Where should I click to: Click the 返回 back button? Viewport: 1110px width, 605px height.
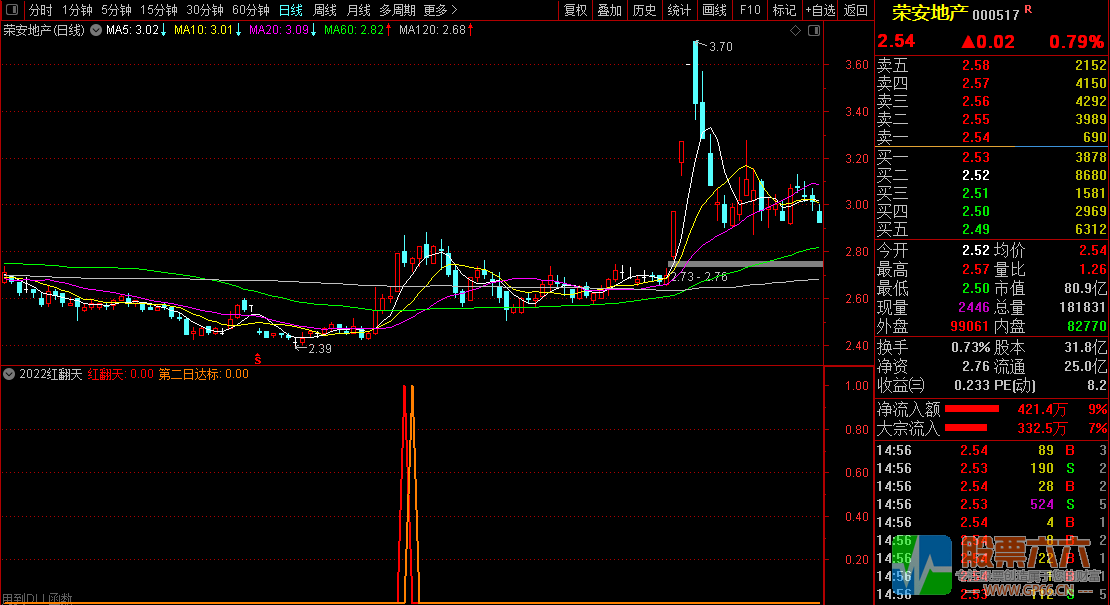pyautogui.click(x=856, y=10)
